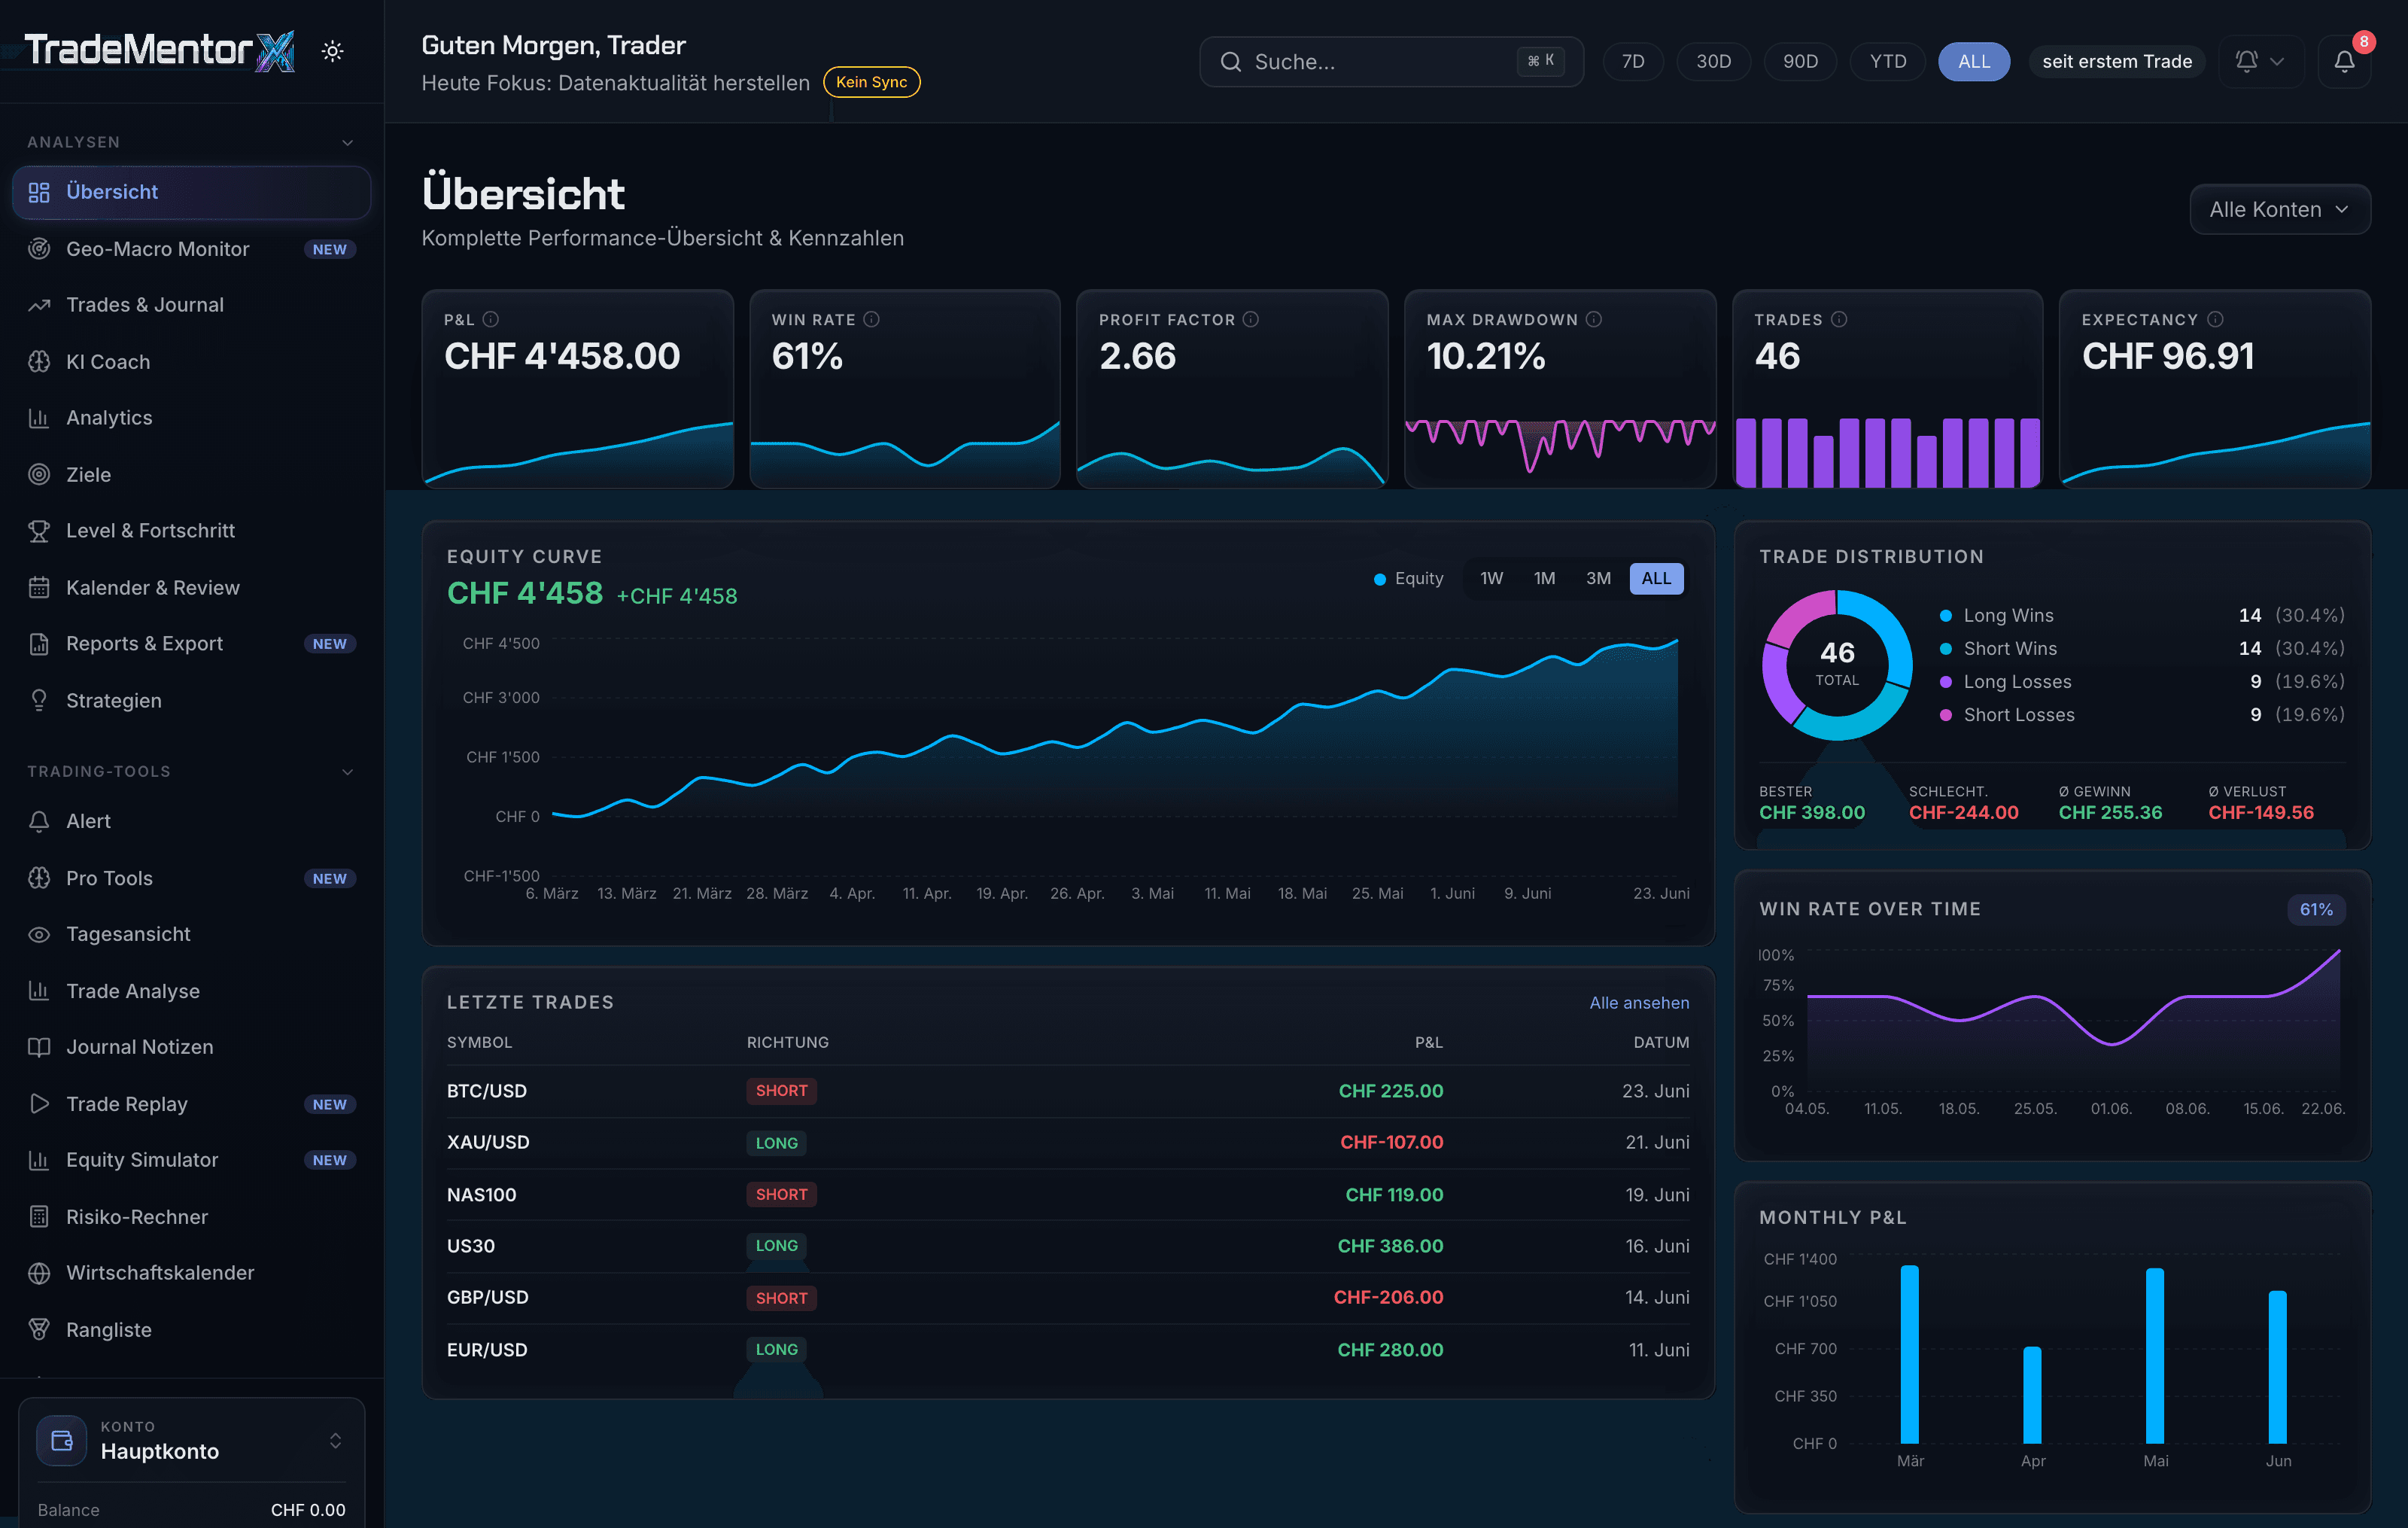Image resolution: width=2408 pixels, height=1528 pixels.
Task: Click the info icon next to P&L
Action: [491, 320]
